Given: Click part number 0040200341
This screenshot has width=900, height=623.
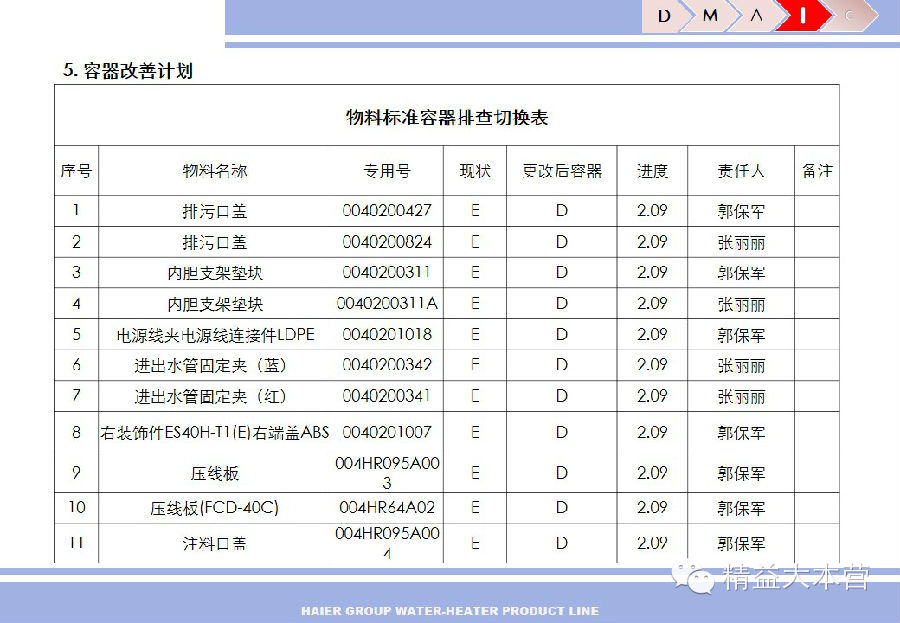Looking at the screenshot, I should pos(386,396).
